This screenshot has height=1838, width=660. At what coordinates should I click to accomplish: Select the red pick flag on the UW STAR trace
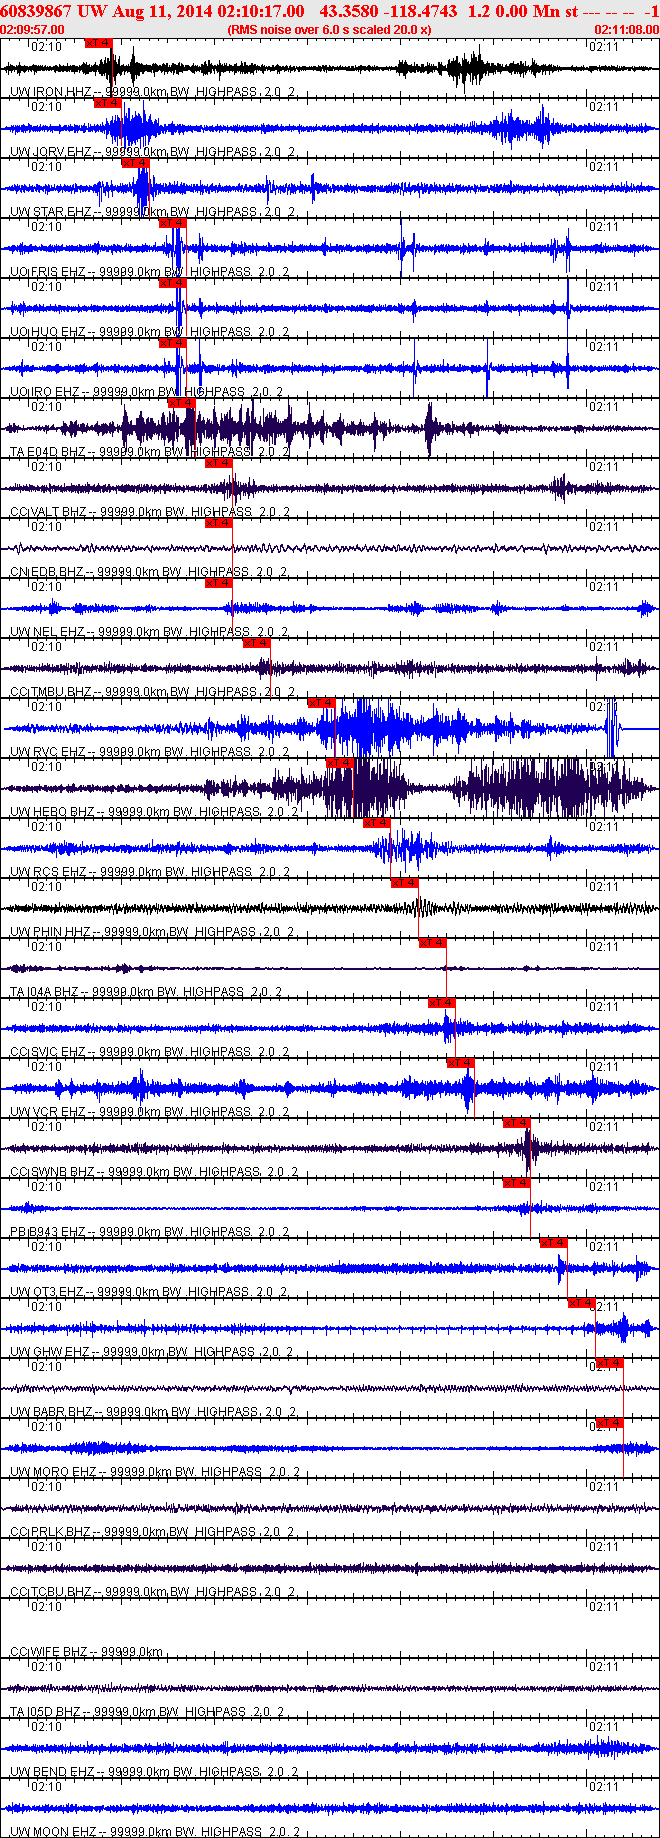pyautogui.click(x=135, y=163)
